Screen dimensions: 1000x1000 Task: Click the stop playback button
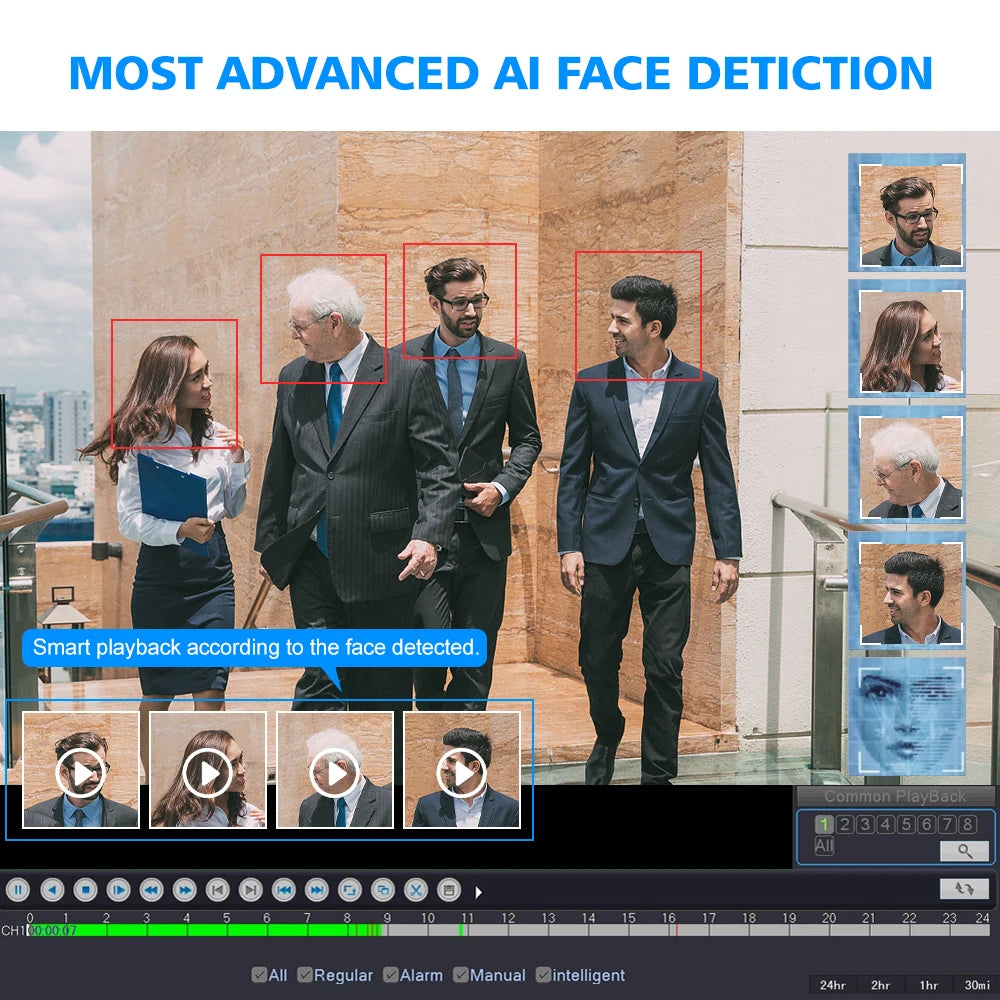85,889
